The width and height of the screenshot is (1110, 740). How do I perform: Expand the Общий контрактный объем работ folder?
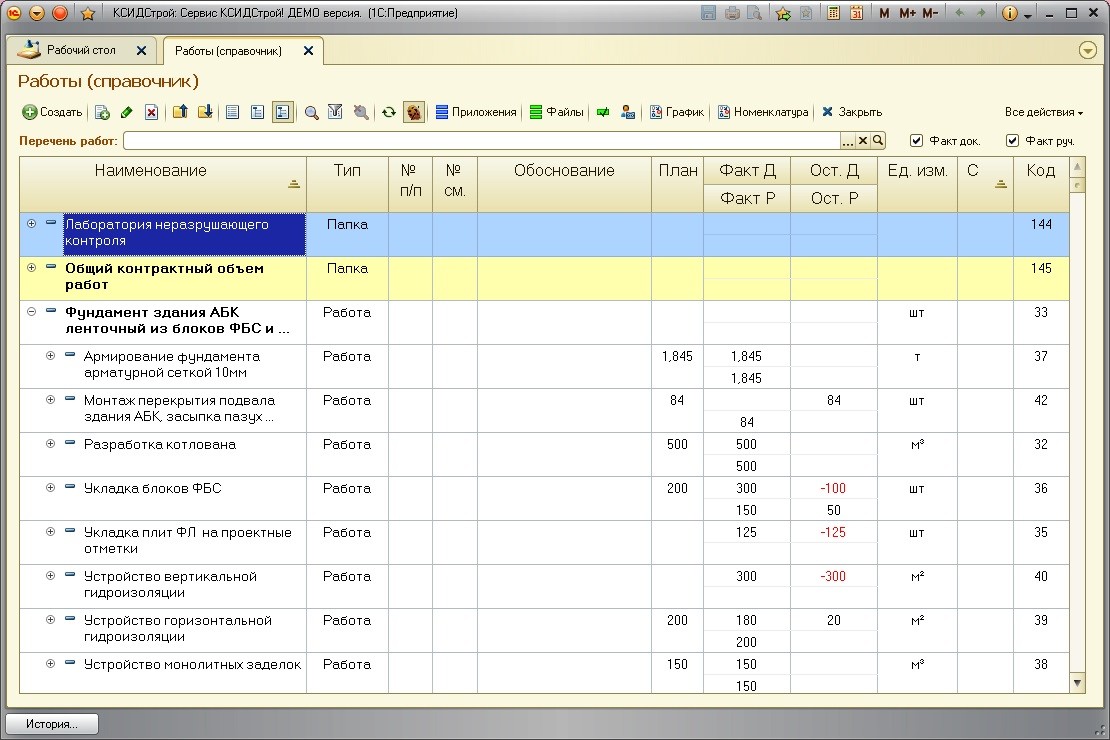coord(31,268)
